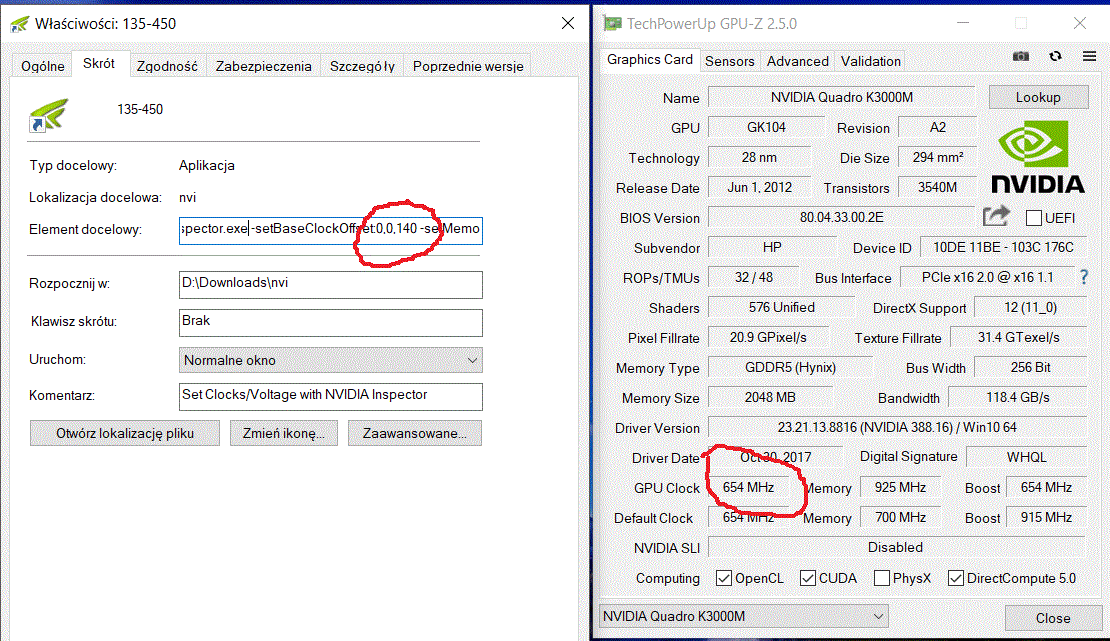Switch to the Zabezpieczenia tab
This screenshot has height=641, width=1110.
coord(263,66)
